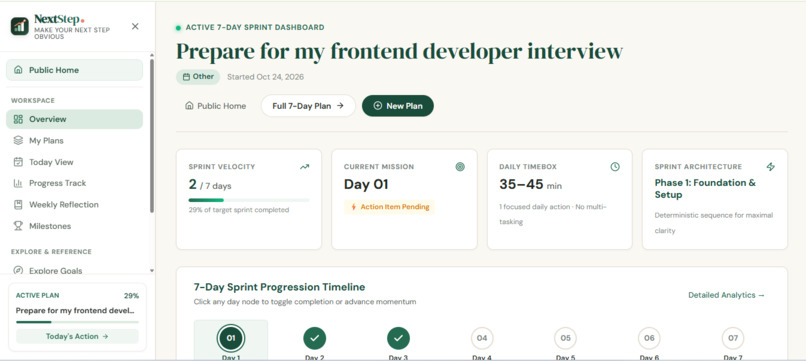
Task: Open Today's Action in active plan card
Action: click(77, 336)
